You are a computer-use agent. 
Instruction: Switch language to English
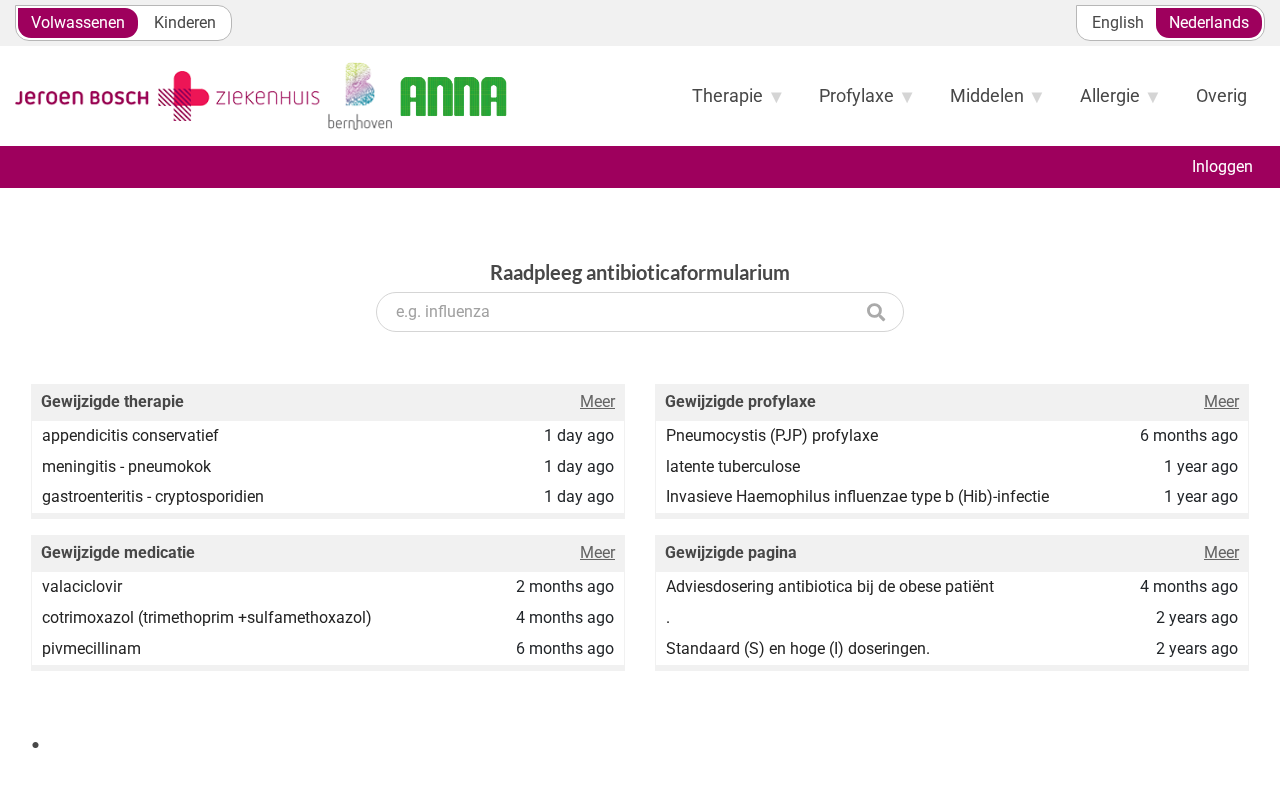[1117, 23]
